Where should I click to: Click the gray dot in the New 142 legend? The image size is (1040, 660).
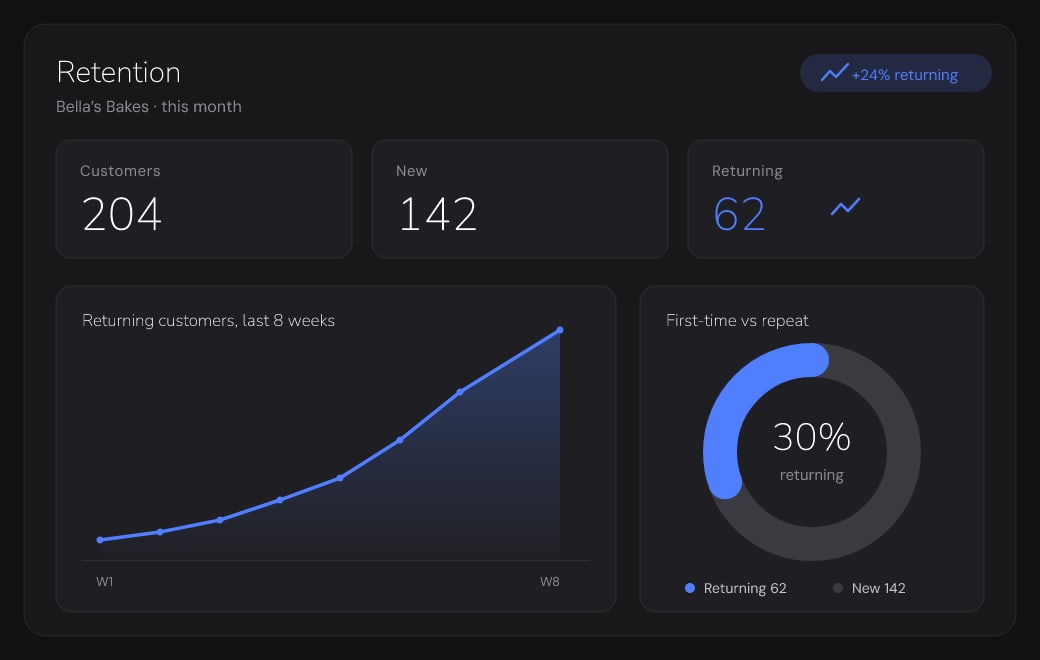(838, 588)
